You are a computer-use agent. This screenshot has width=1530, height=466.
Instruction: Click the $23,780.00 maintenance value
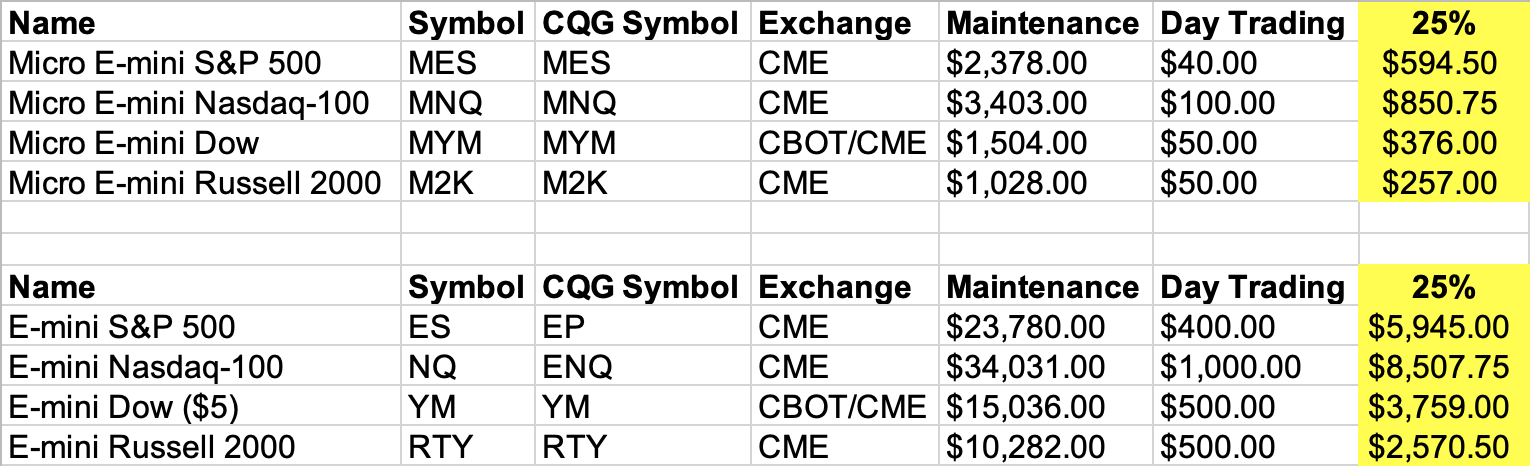point(1025,327)
